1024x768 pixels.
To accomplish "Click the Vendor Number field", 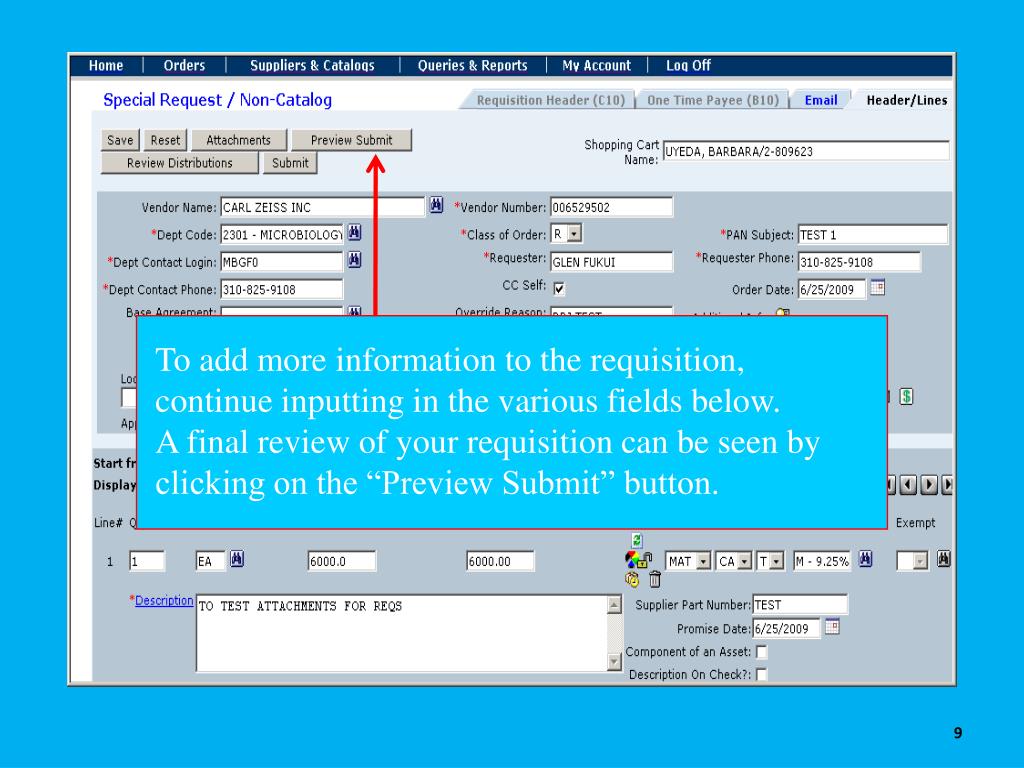I will [611, 207].
